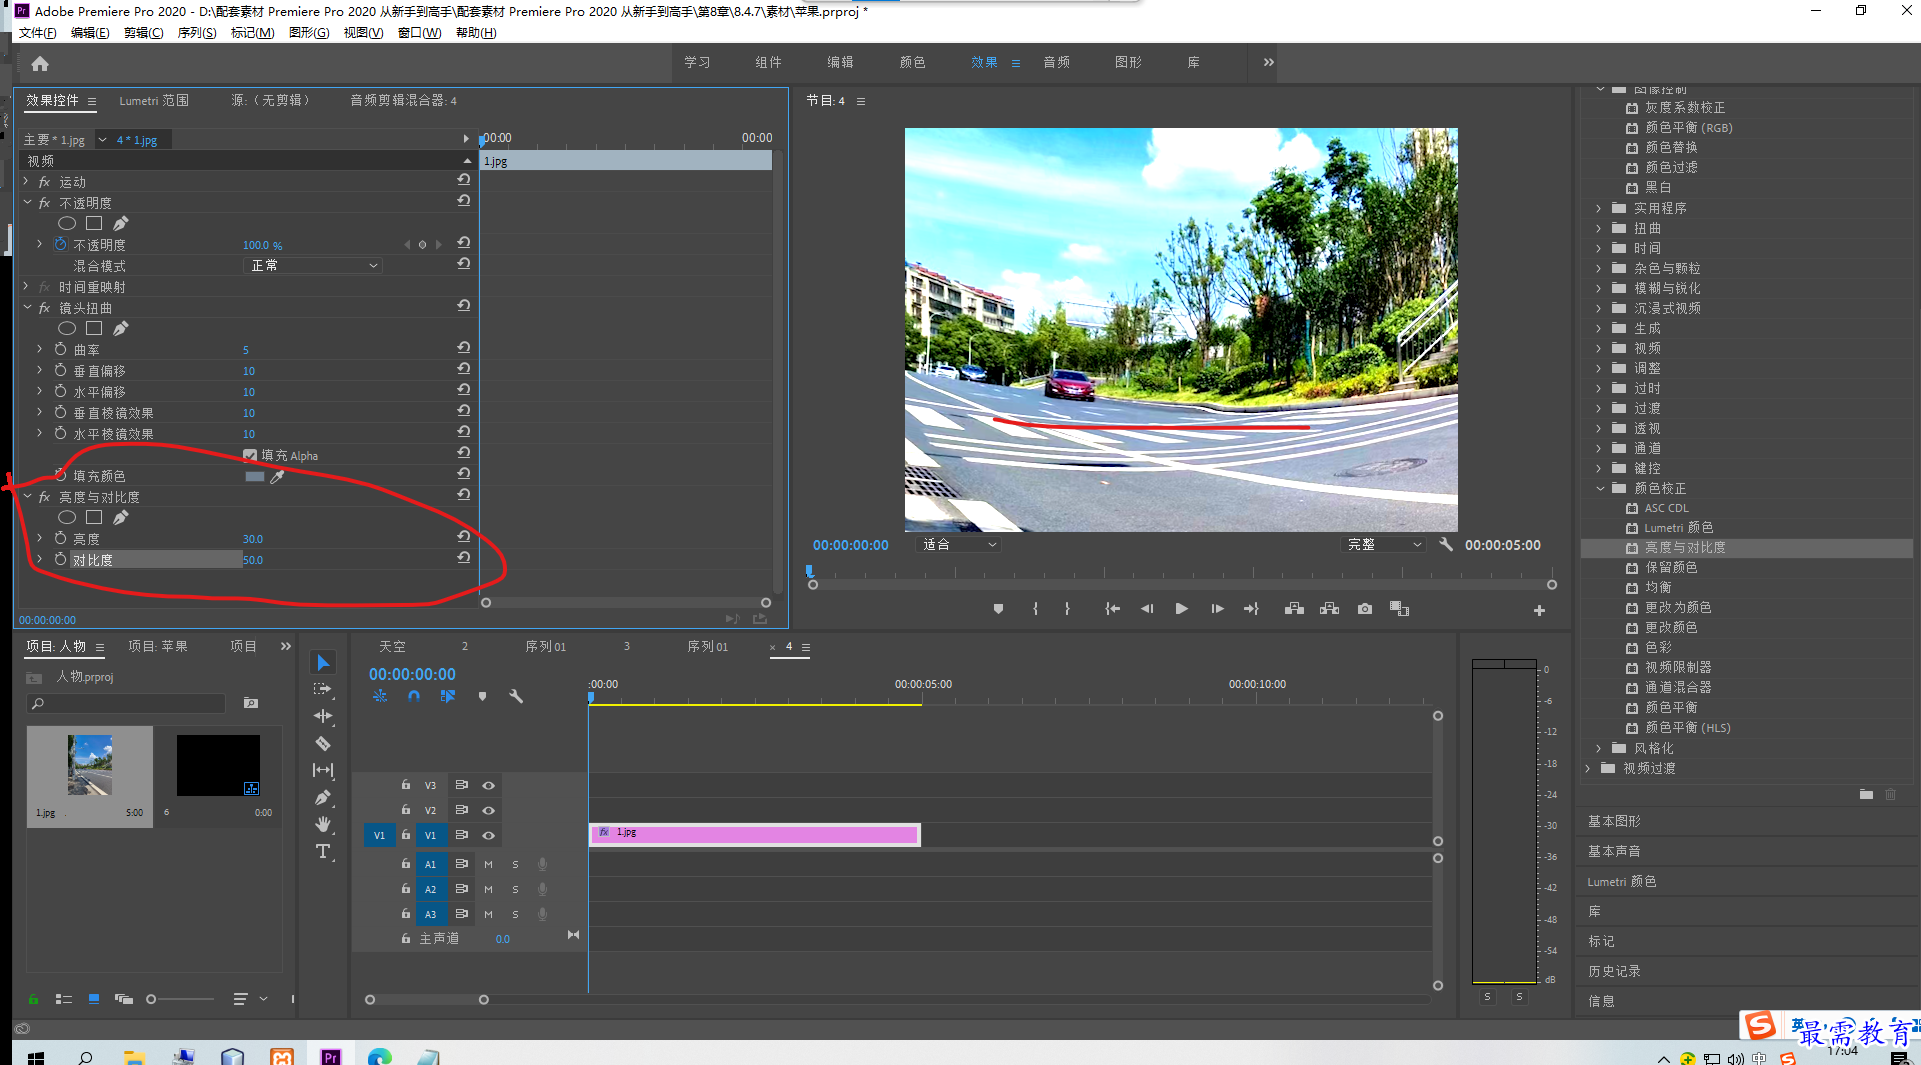
Task: Solo audio track A2
Action: pos(516,890)
